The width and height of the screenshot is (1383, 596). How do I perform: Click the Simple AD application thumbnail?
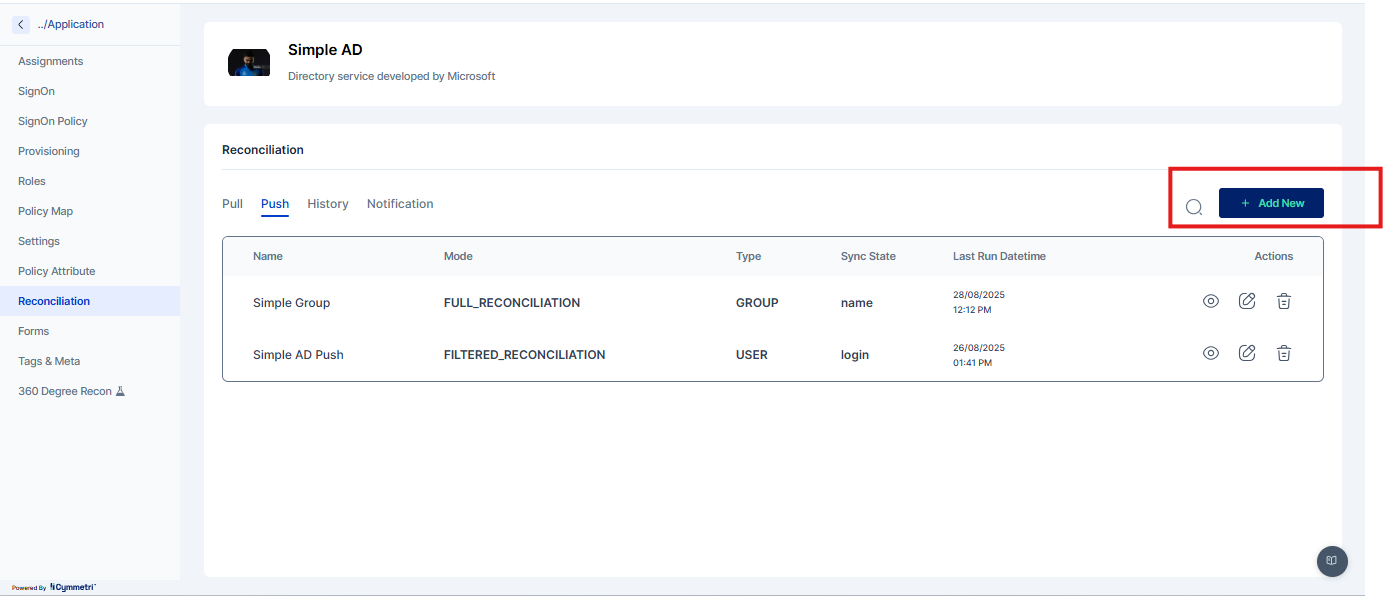[x=249, y=63]
